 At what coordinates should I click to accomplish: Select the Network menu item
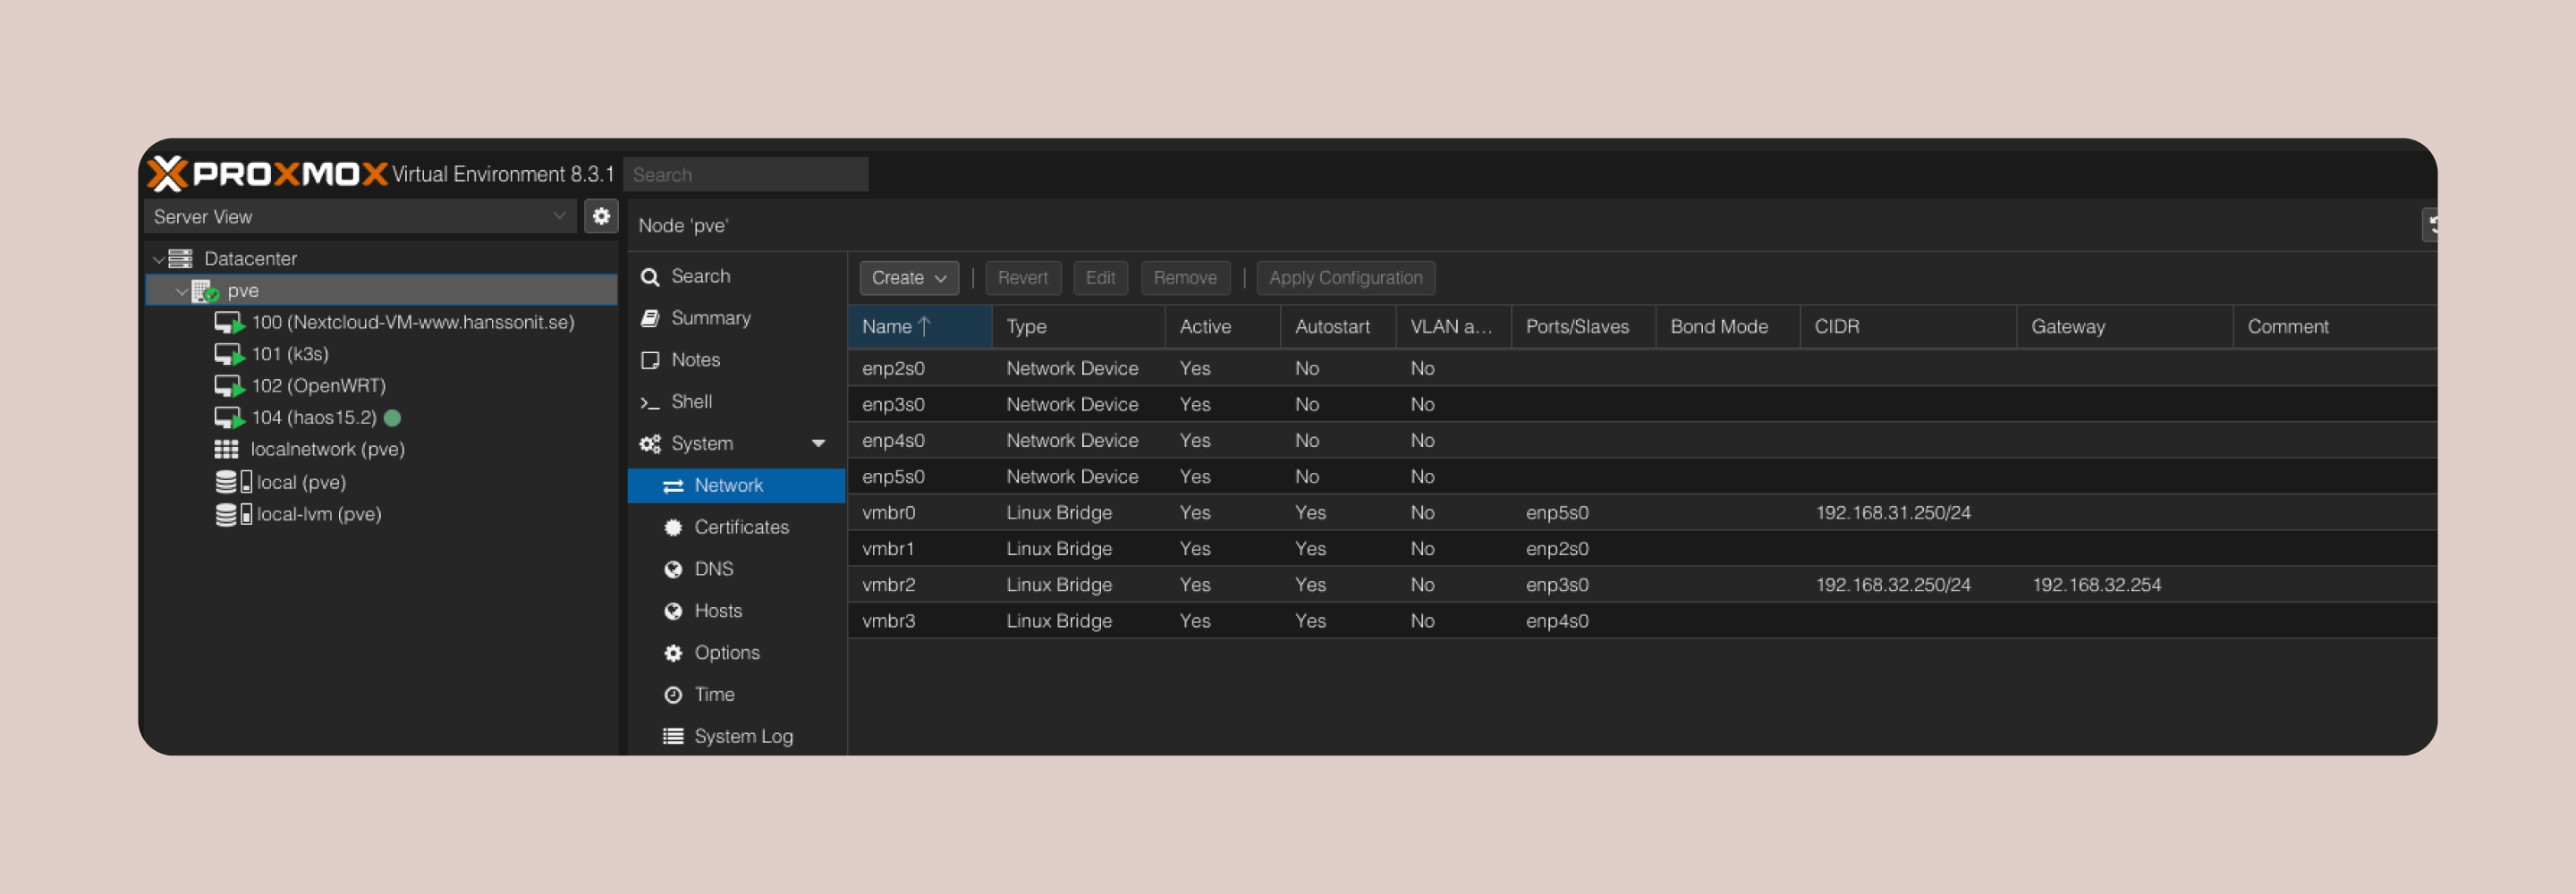pos(737,486)
